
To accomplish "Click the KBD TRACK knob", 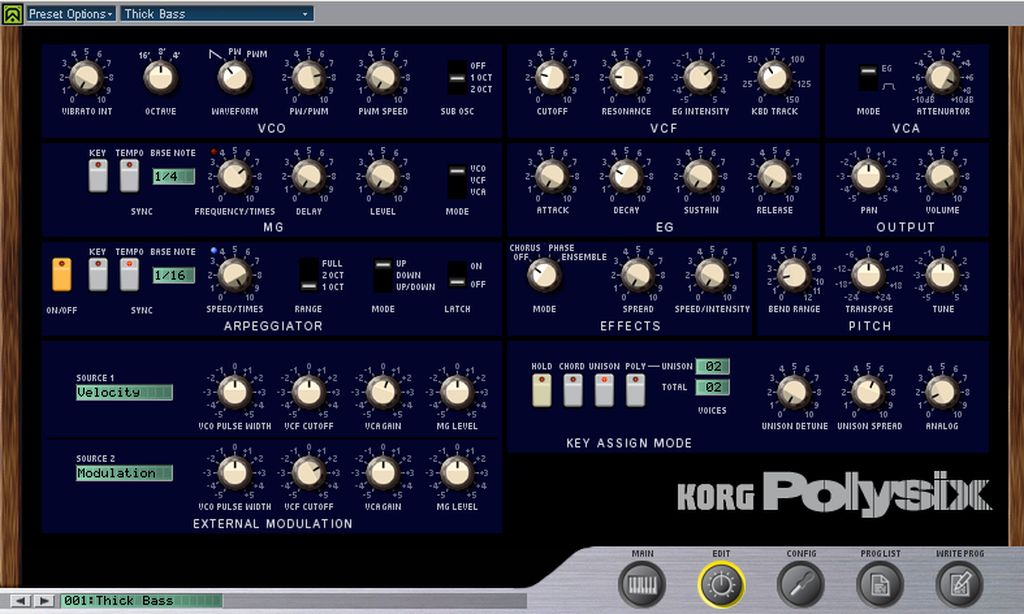I will pos(774,77).
